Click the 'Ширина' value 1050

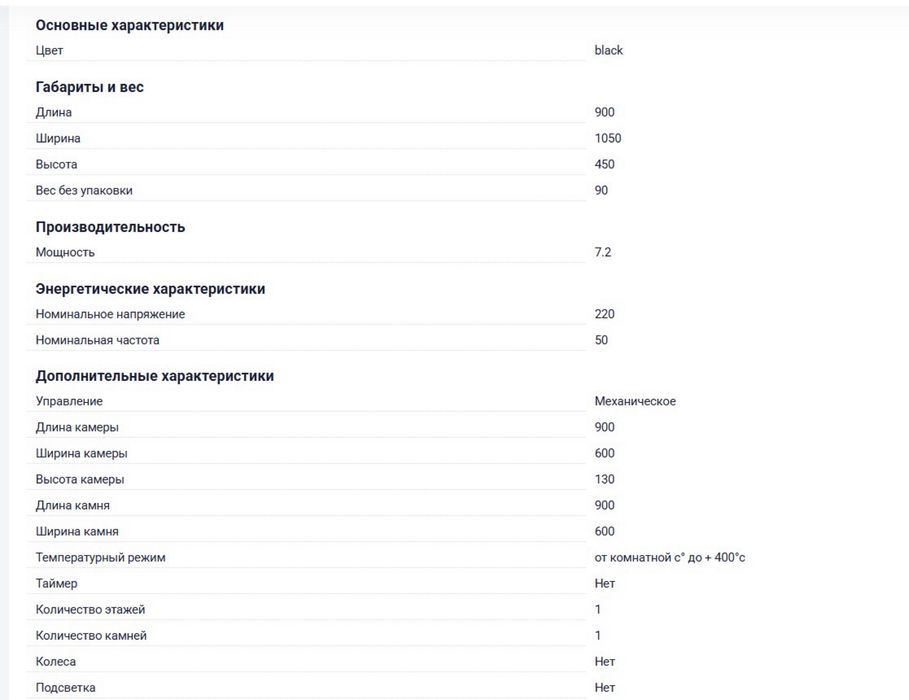(x=607, y=138)
